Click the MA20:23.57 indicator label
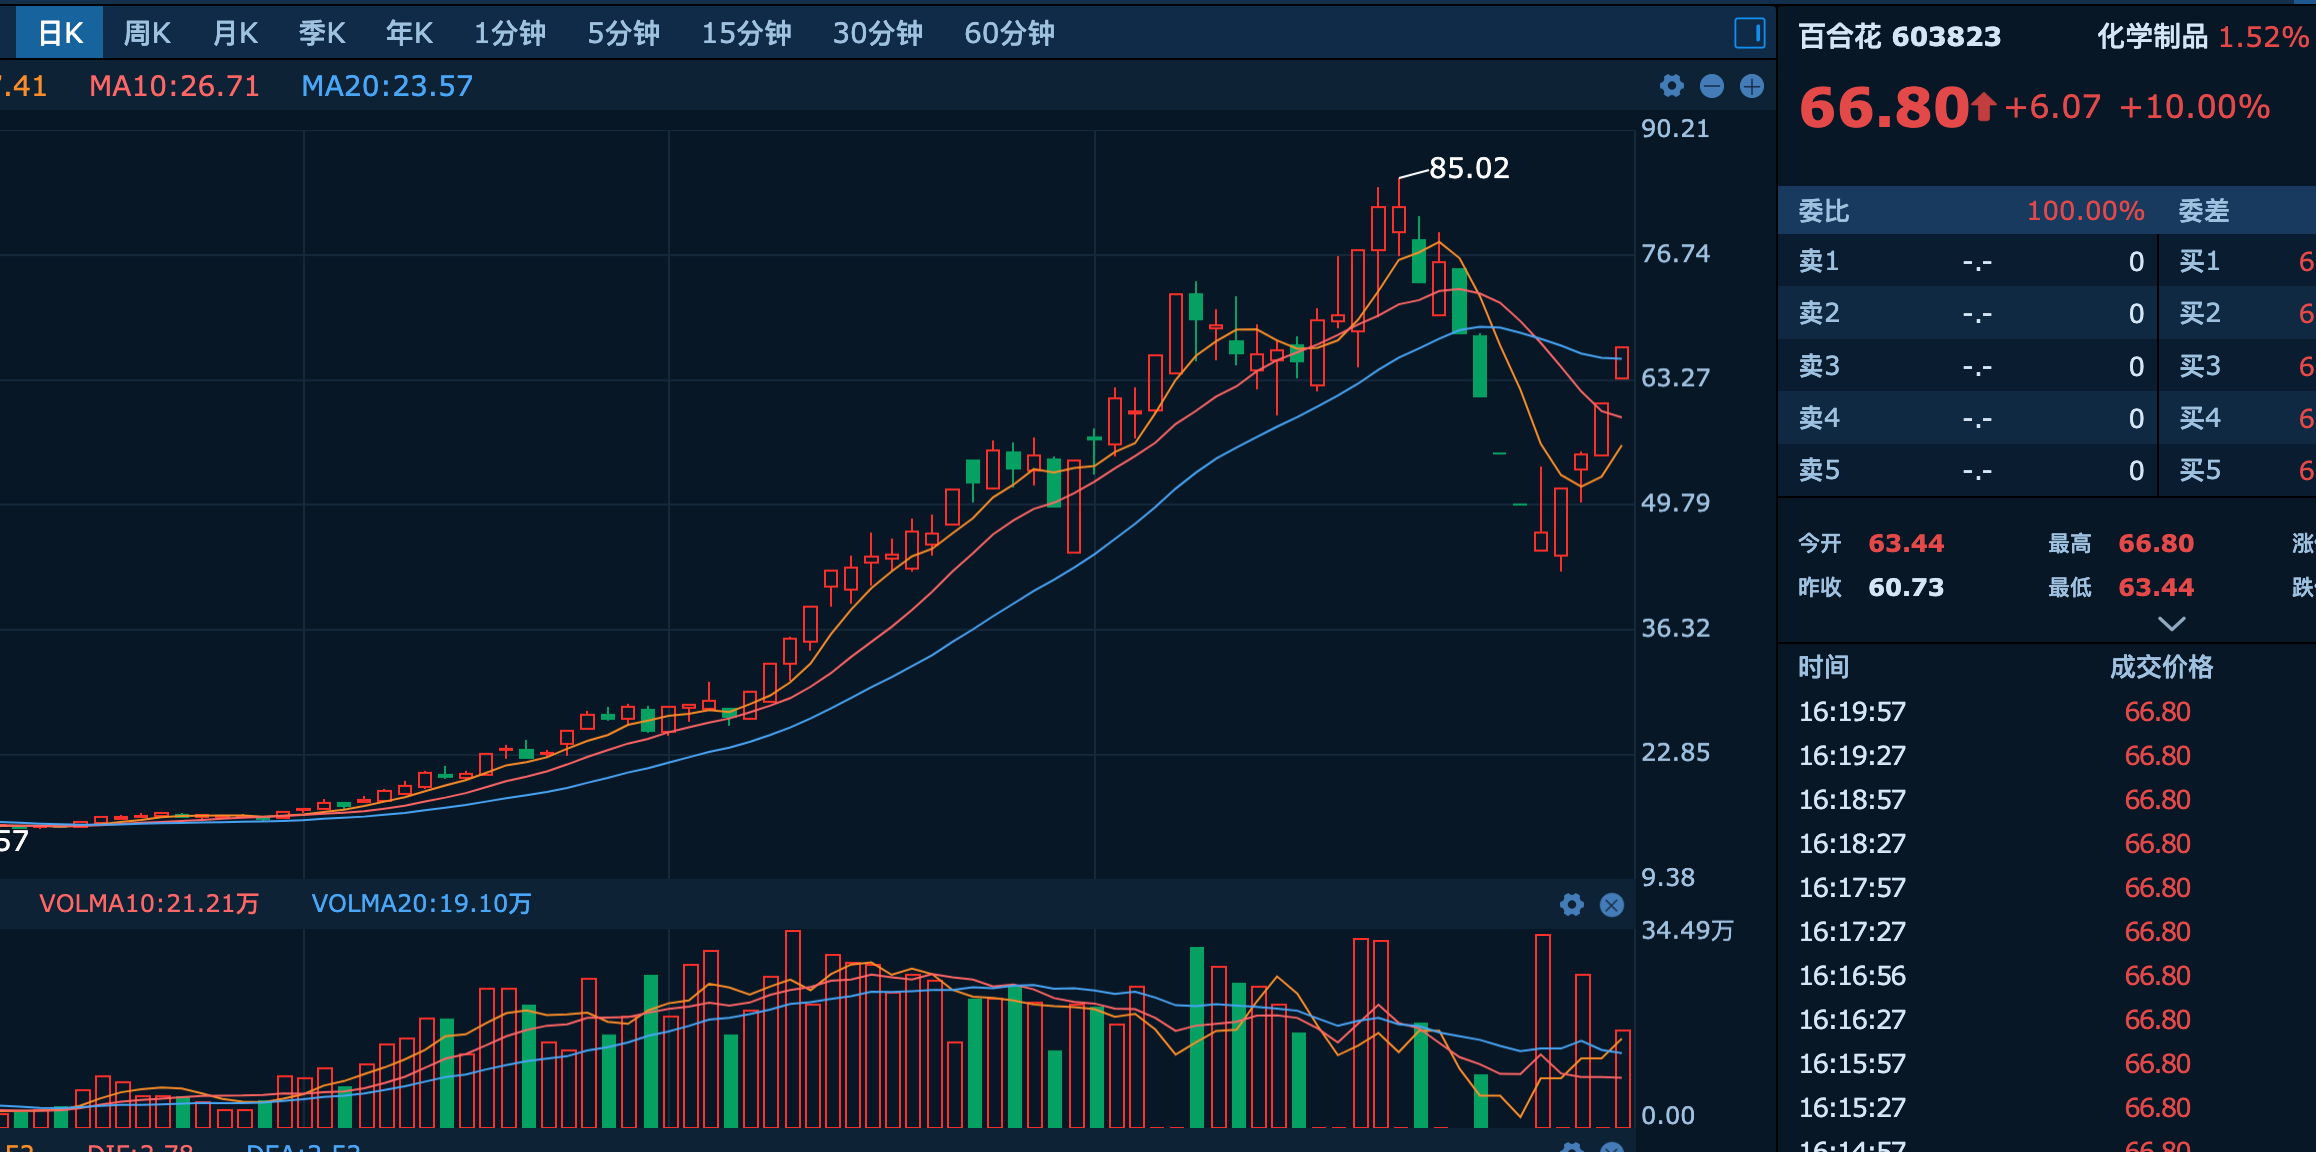 tap(387, 86)
